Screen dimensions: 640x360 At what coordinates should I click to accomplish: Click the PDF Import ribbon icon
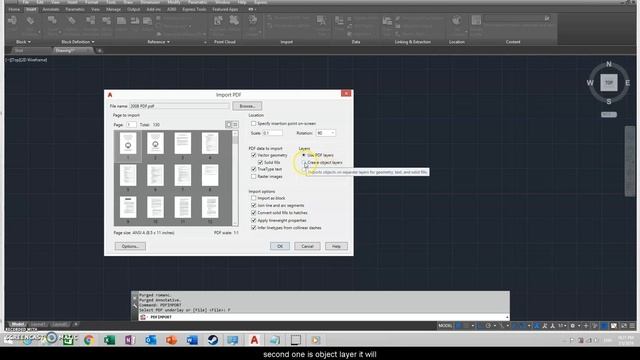(253, 20)
